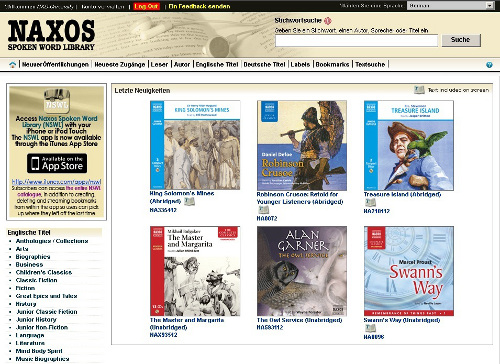Open the Bookmarks menu item
This screenshot has width=500, height=364.
332,64
